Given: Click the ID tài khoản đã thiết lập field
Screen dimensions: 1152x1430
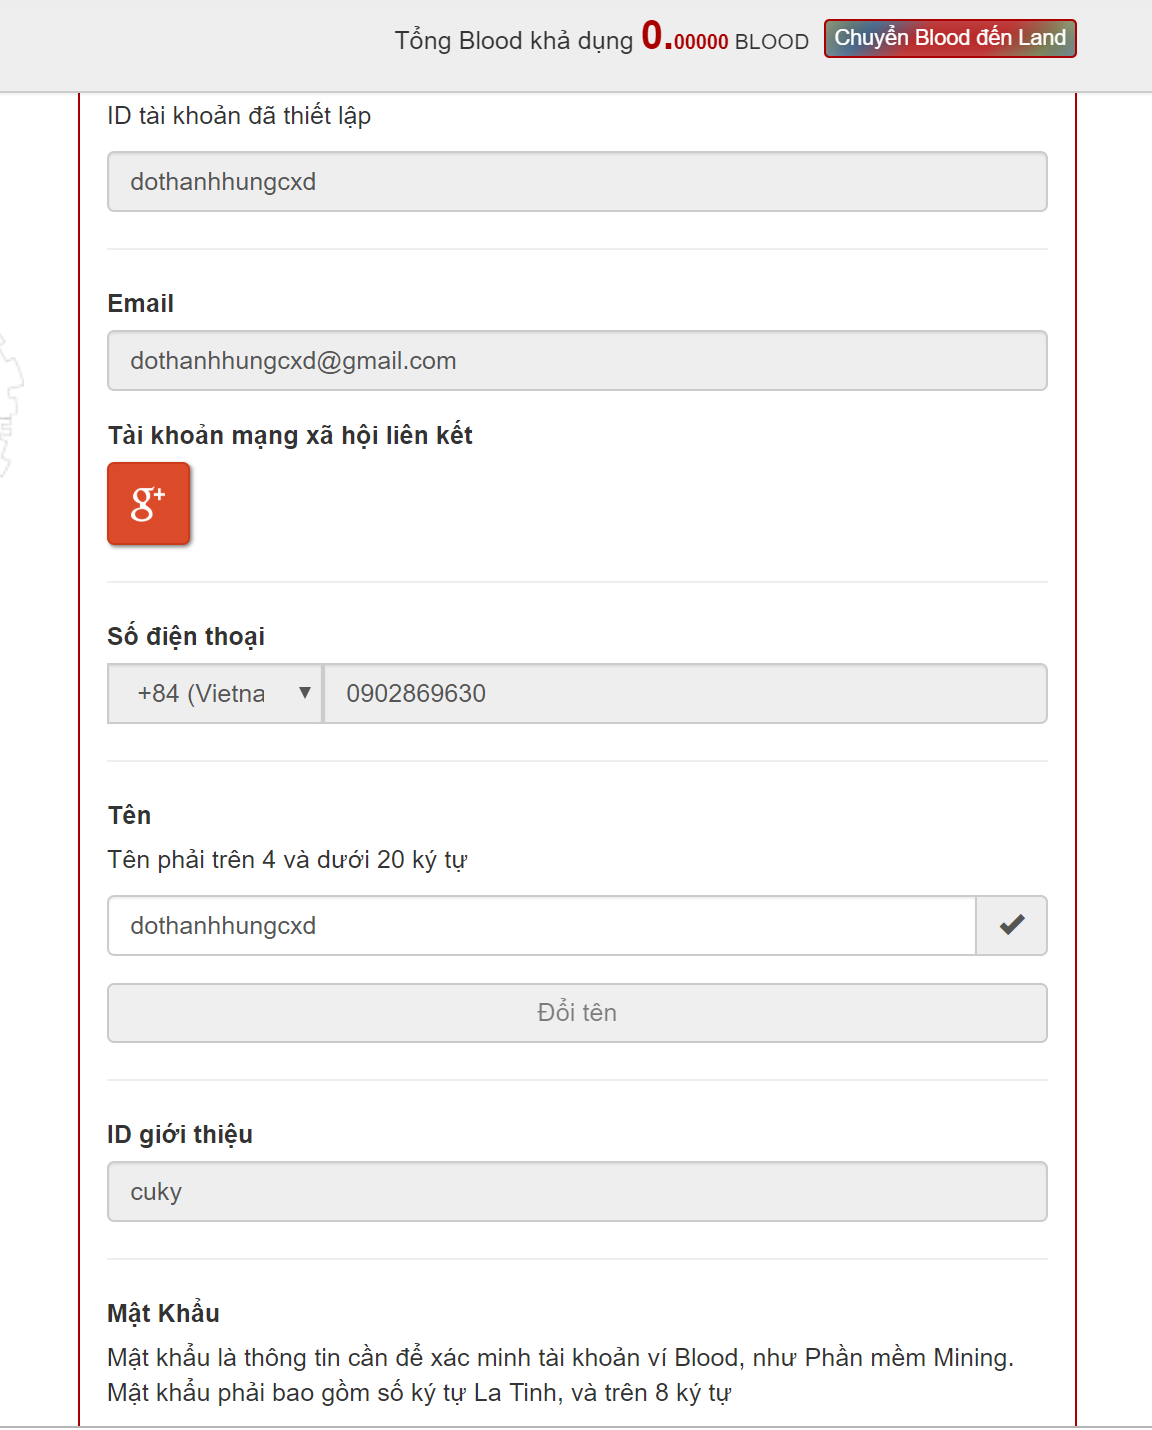Looking at the screenshot, I should (577, 182).
